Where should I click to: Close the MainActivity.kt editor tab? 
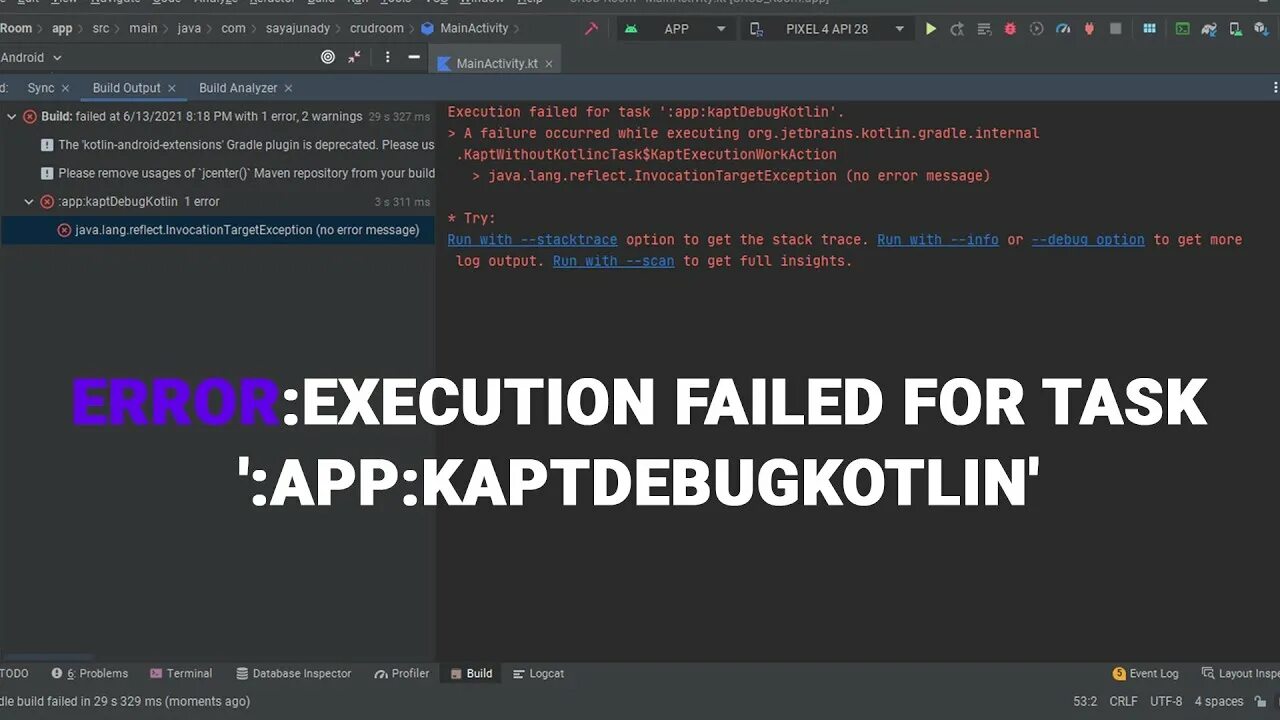[548, 64]
